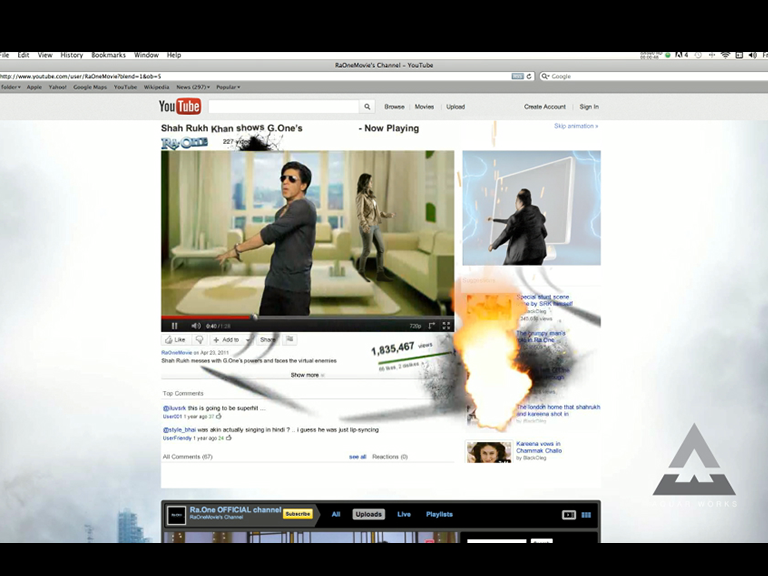768x576 pixels.
Task: Enter fullscreen mode on the video player
Action: click(x=446, y=326)
